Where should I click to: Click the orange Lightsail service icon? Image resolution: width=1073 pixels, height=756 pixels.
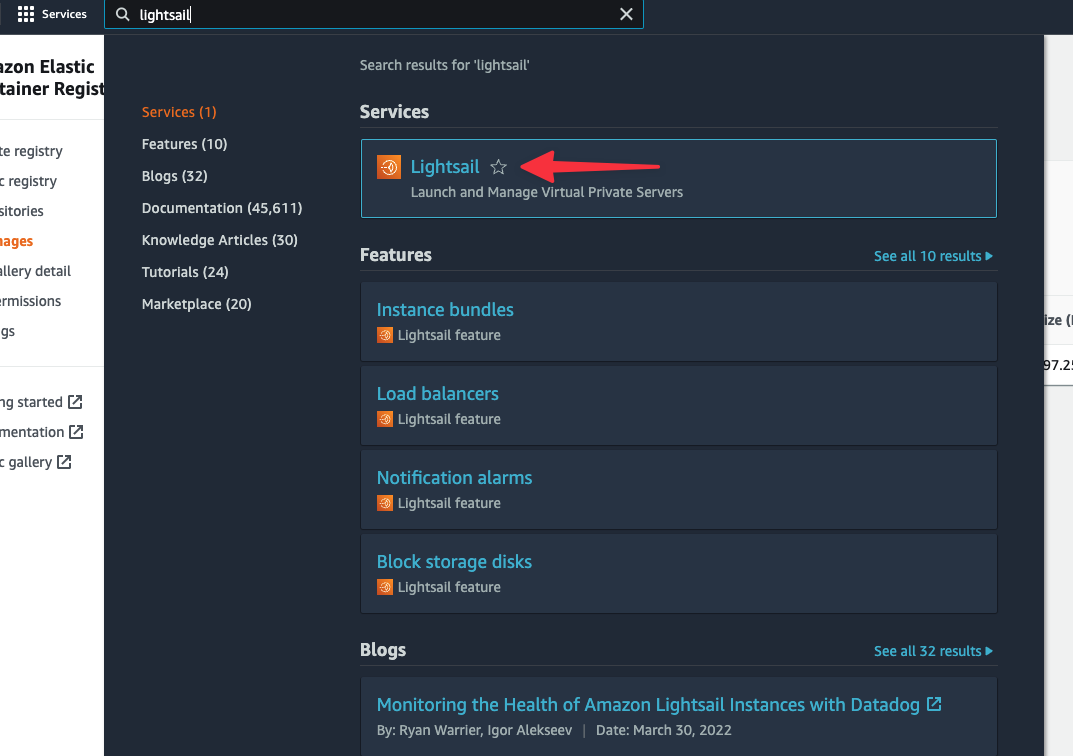pyautogui.click(x=389, y=167)
